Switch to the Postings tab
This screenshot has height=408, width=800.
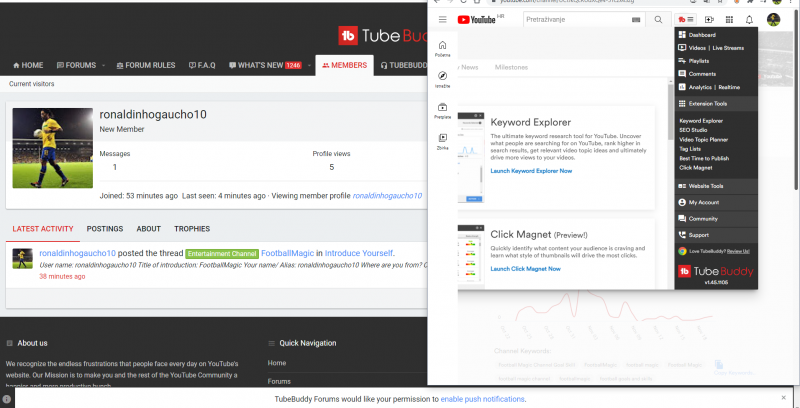click(x=105, y=228)
